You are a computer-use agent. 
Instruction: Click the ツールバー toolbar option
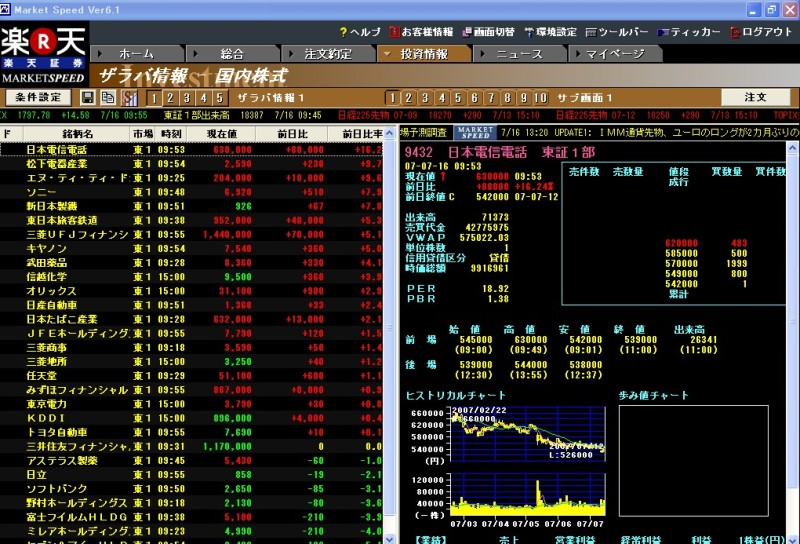[617, 32]
